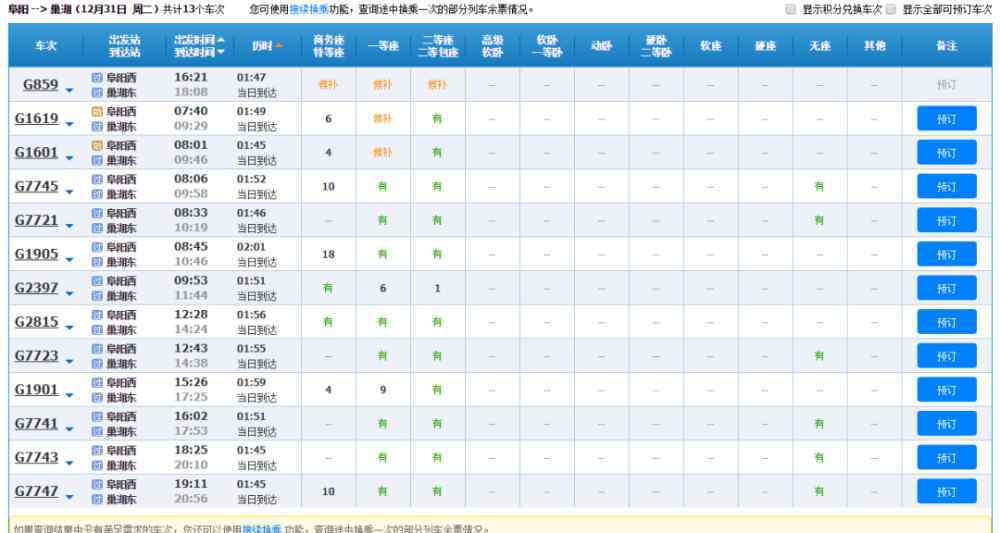Open train number G7743 link
Viewport: 1000px width, 533px height.
click(x=36, y=457)
